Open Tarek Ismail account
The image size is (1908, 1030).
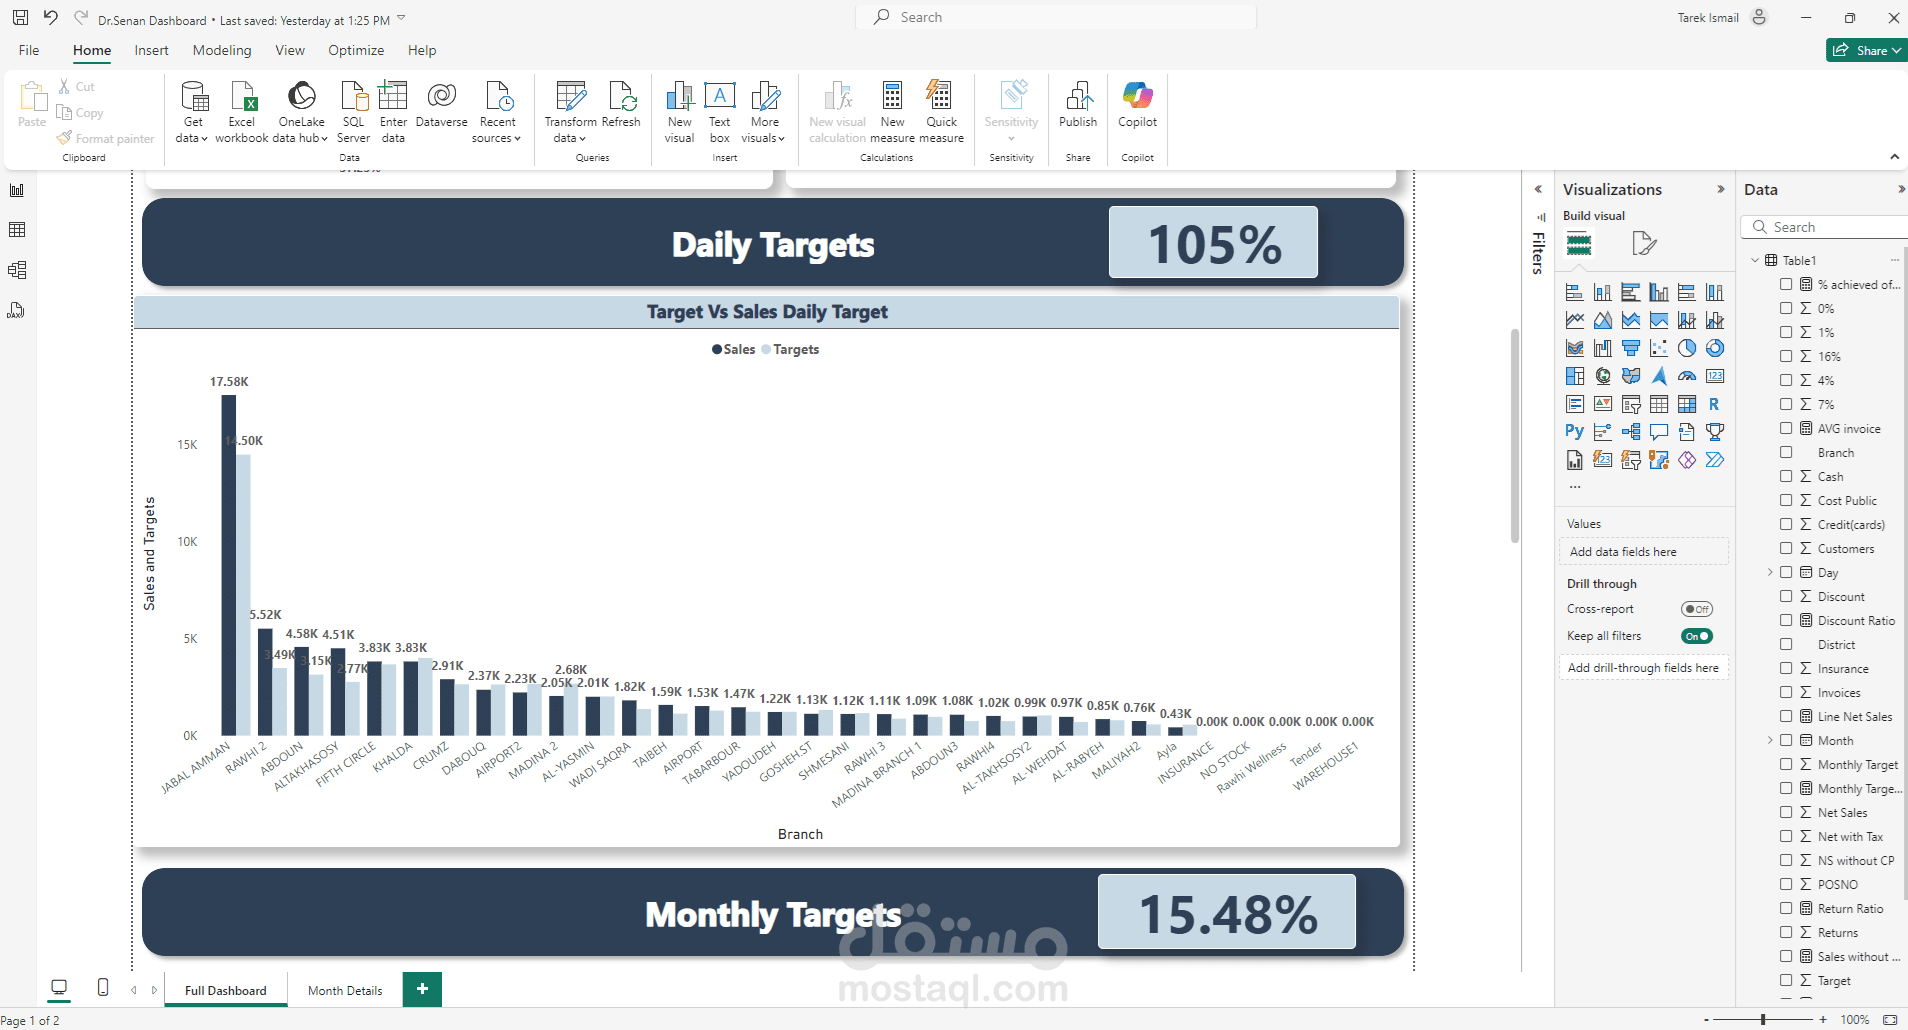coord(1722,18)
